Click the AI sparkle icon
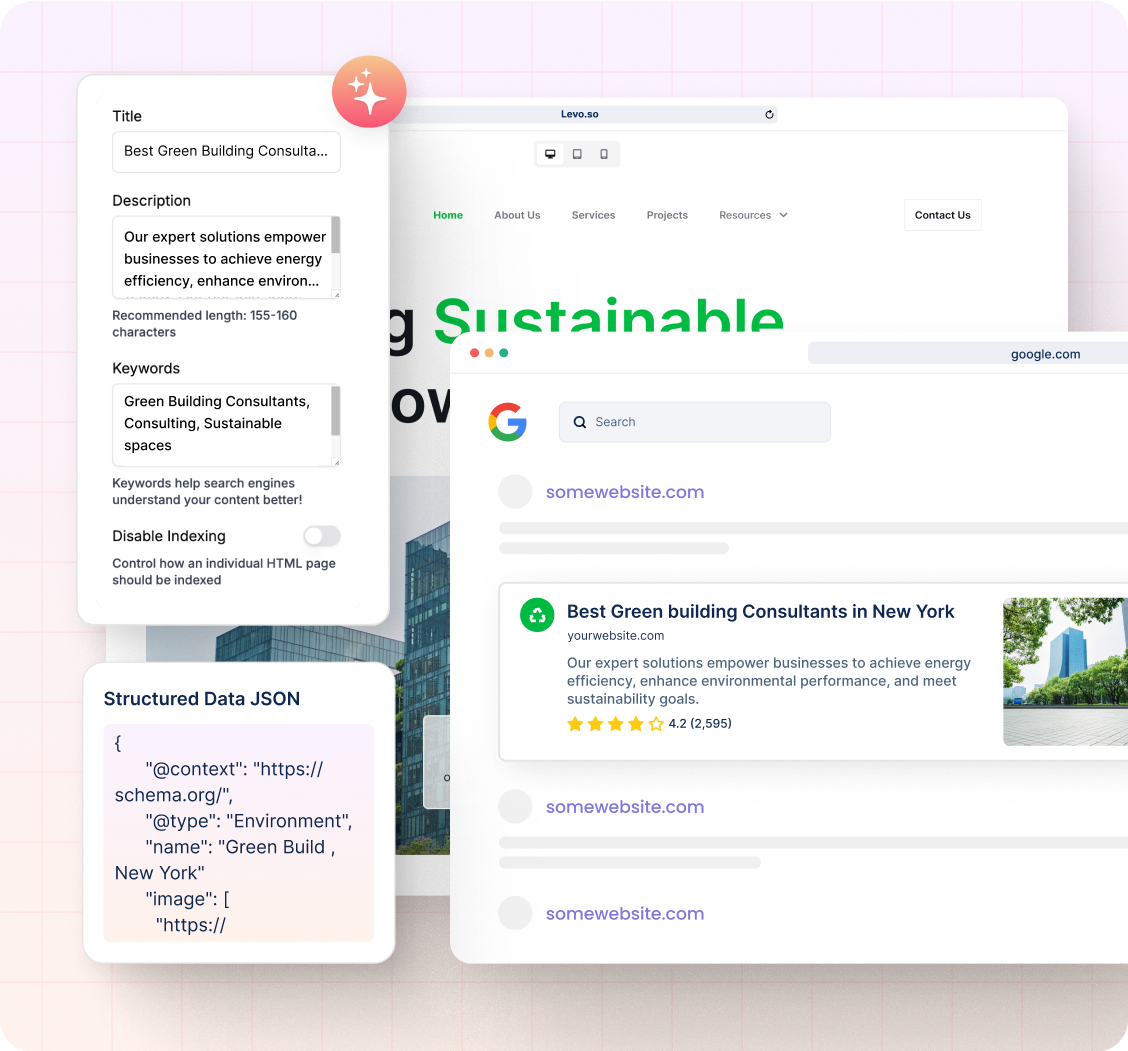 (x=369, y=92)
